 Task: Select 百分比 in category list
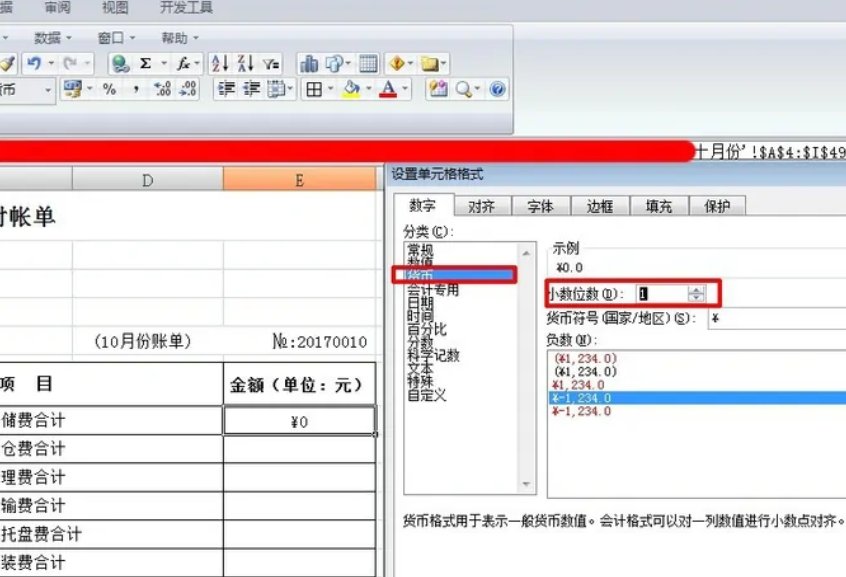[x=427, y=329]
